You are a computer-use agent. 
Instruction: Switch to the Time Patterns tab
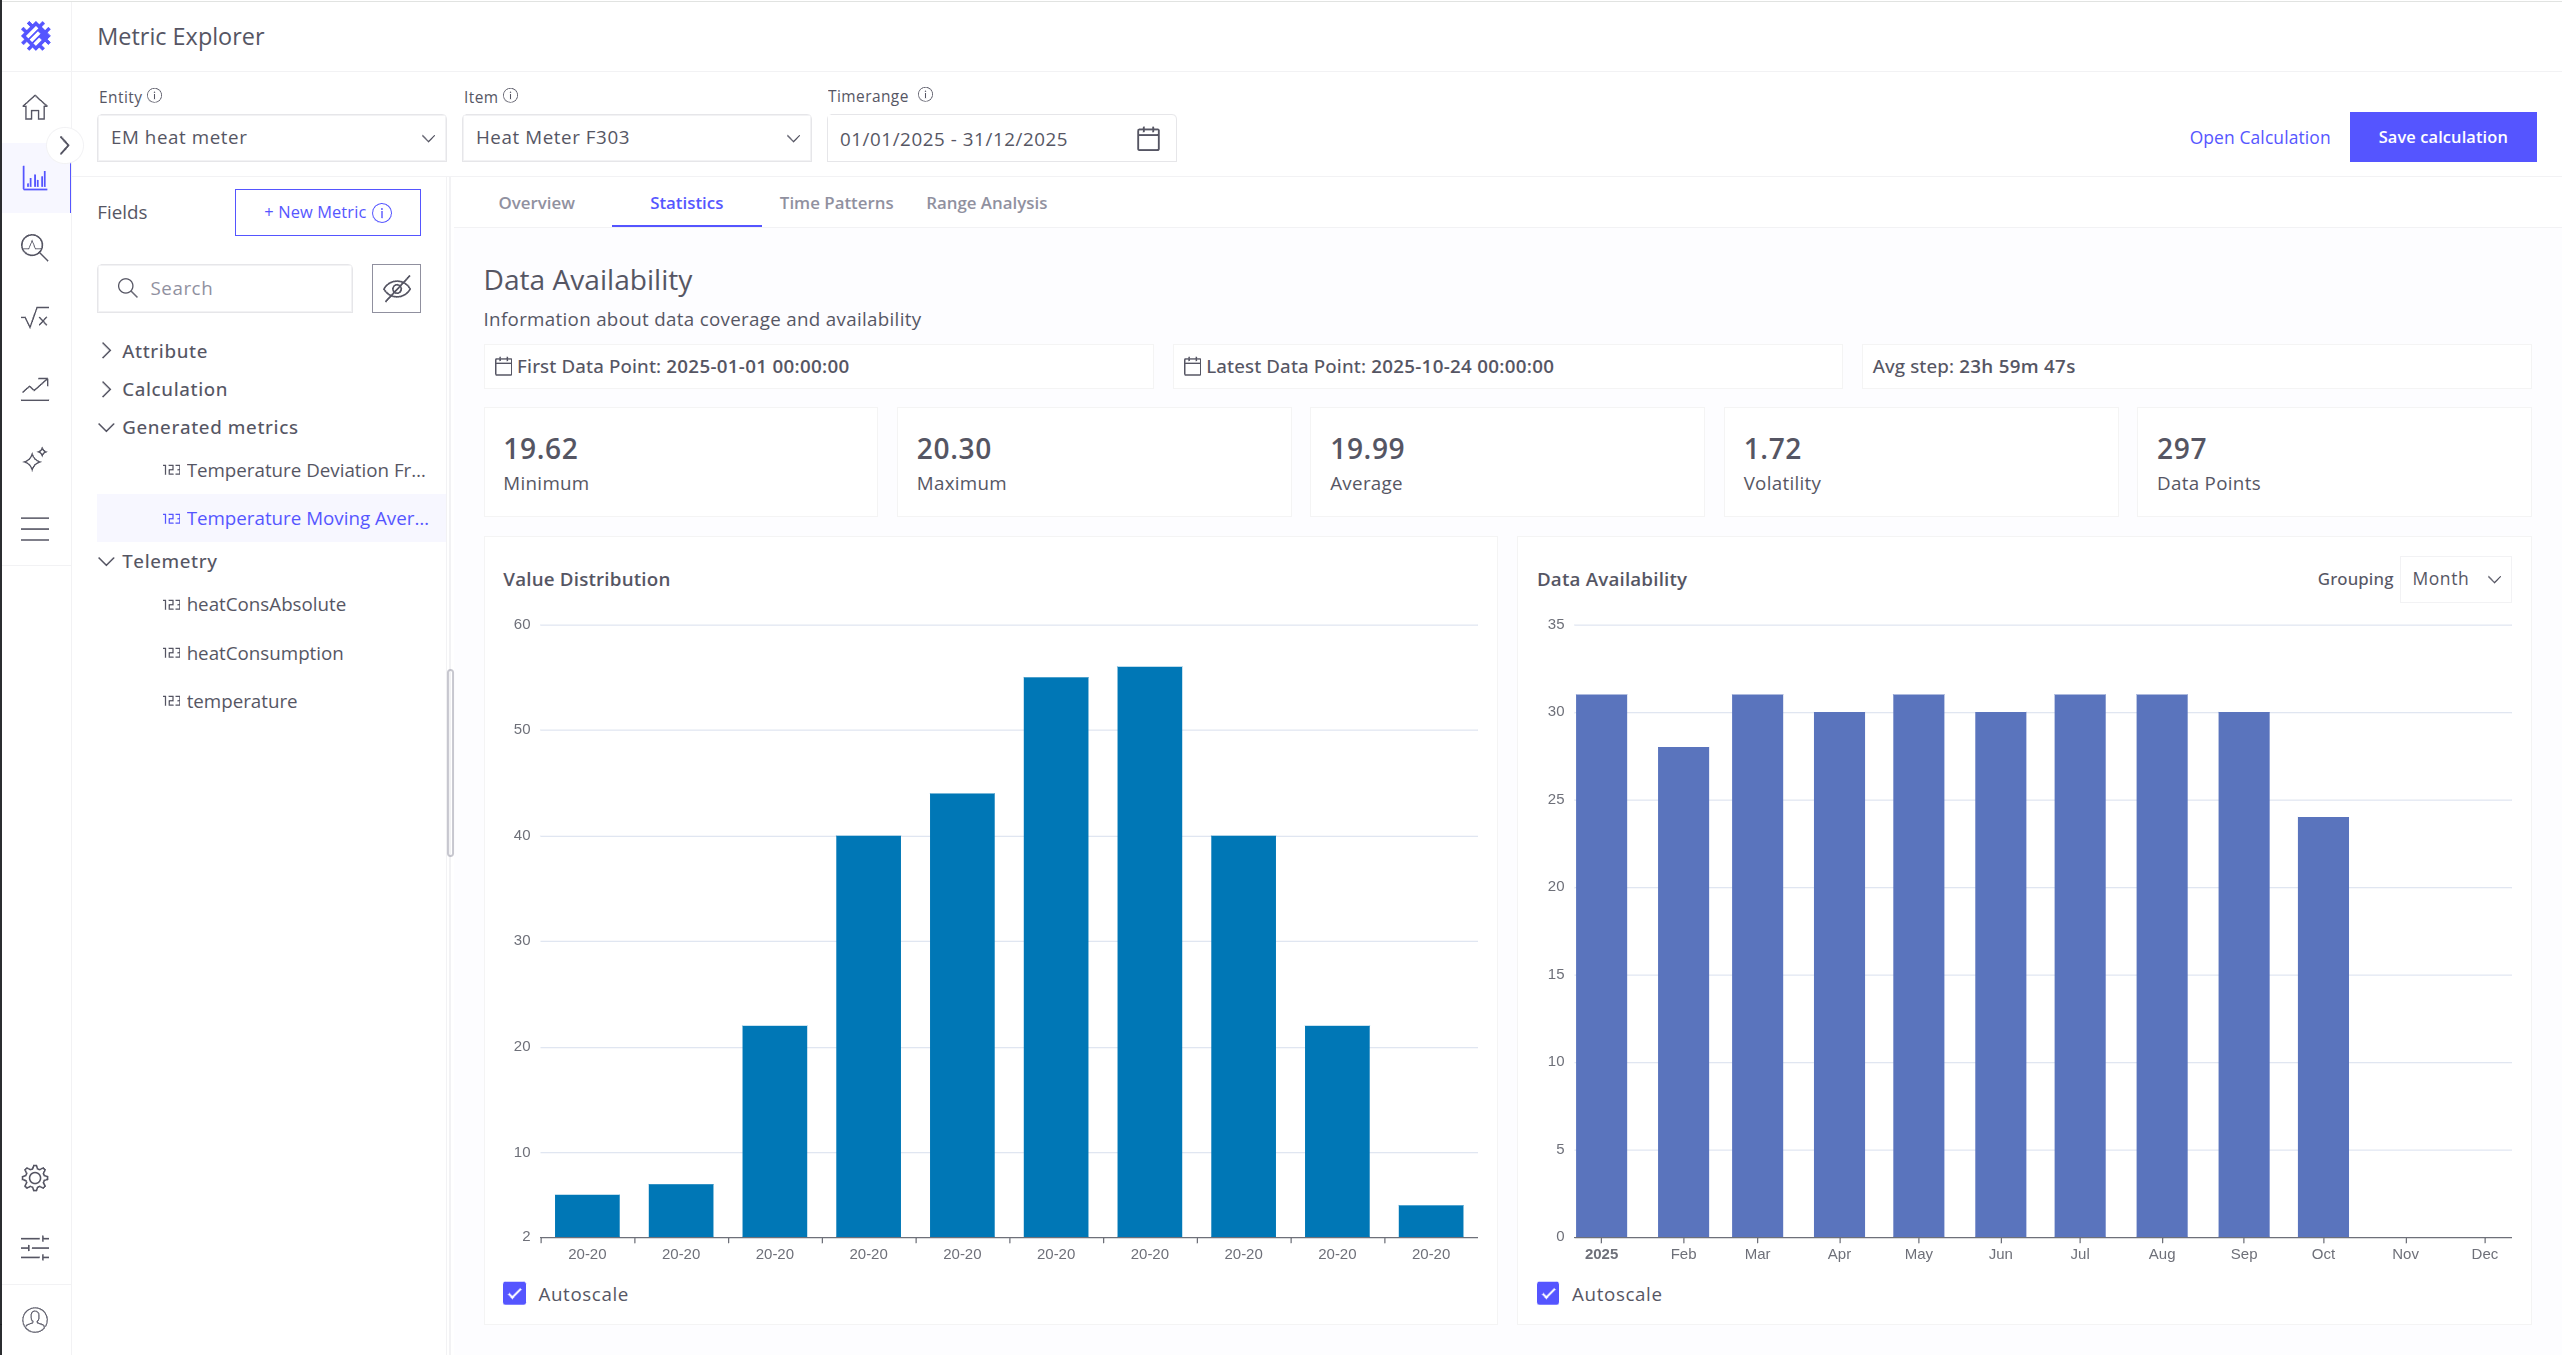(x=836, y=203)
